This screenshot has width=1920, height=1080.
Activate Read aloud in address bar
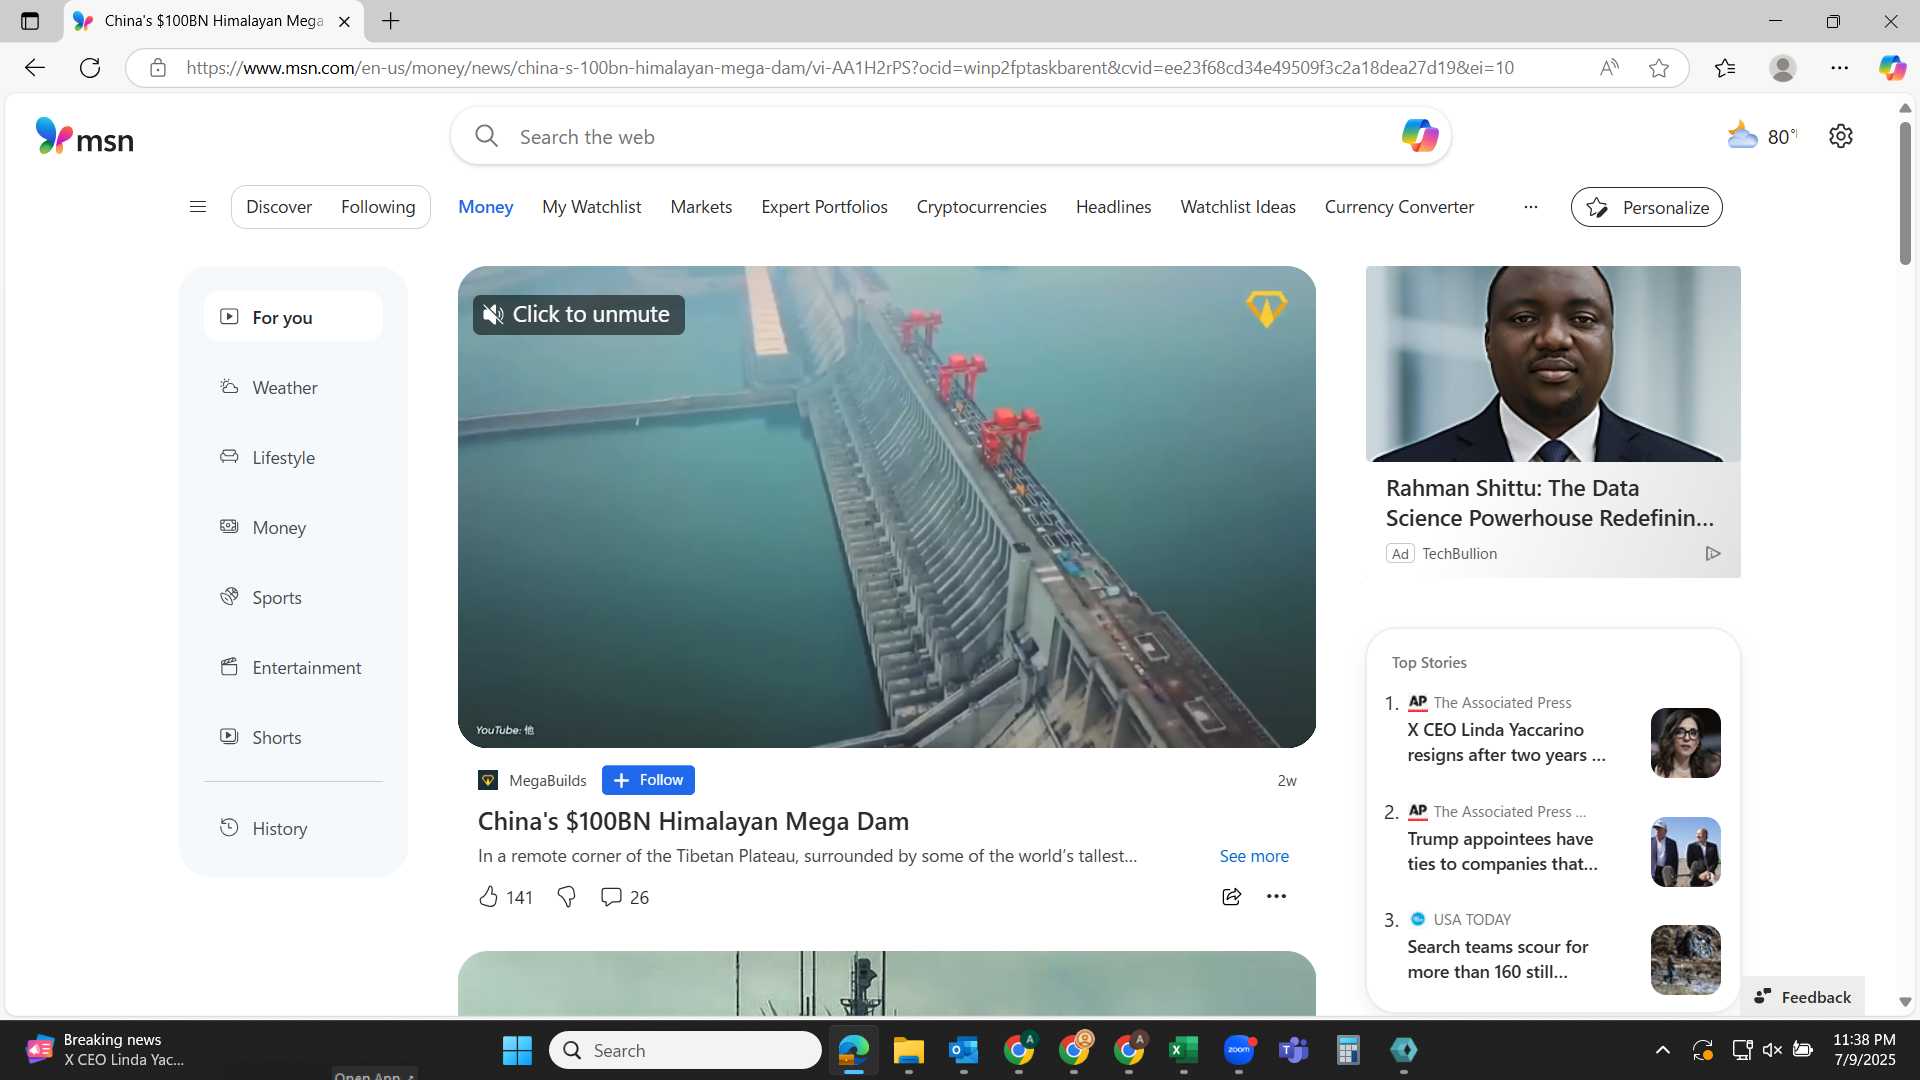(1609, 68)
